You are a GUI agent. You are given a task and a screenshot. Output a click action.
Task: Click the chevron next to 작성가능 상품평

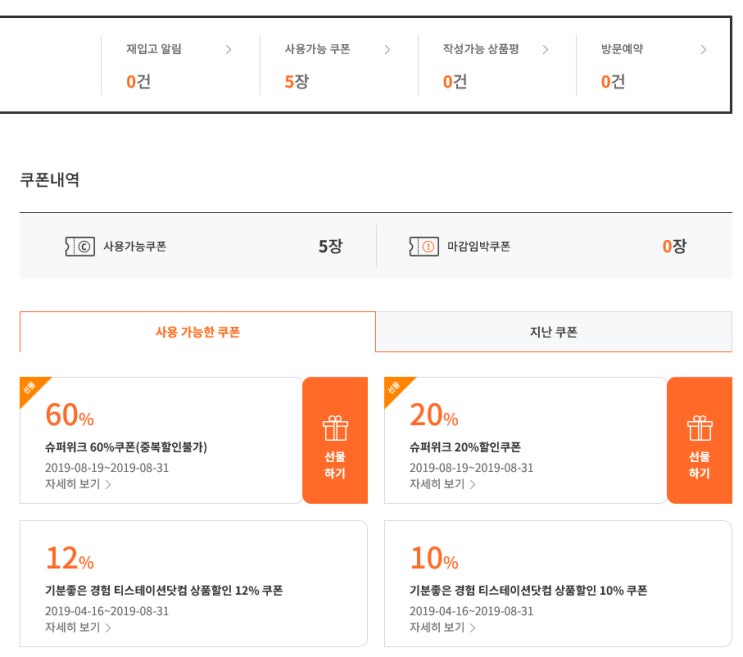pyautogui.click(x=545, y=49)
